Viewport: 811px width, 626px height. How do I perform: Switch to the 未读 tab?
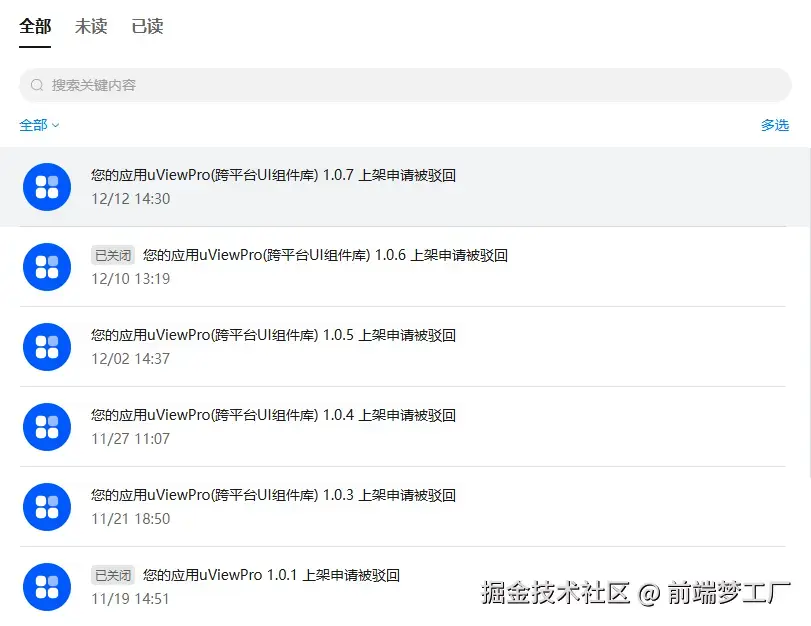click(x=91, y=26)
